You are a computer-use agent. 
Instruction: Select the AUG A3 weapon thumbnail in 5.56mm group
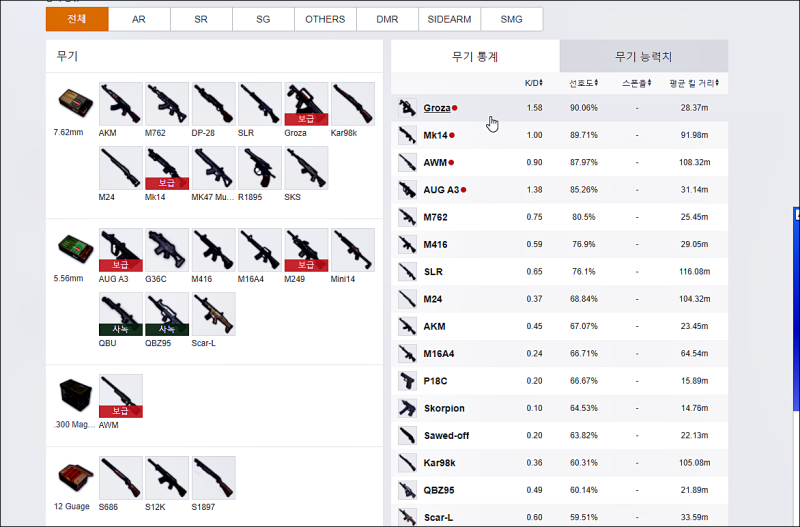click(x=120, y=249)
